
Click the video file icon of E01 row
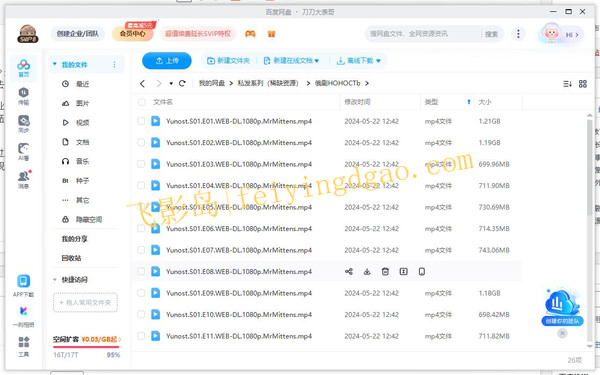(x=155, y=121)
